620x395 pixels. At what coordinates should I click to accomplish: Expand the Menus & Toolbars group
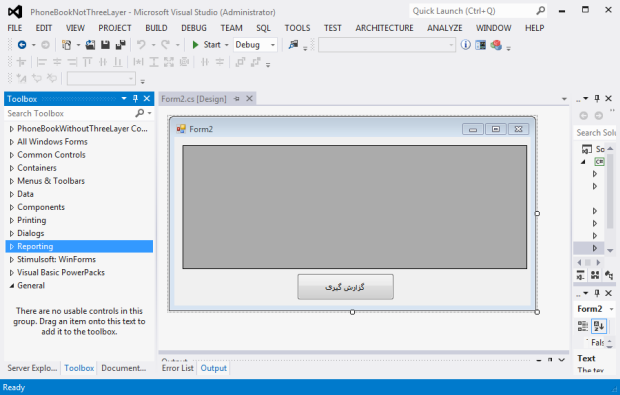tap(12, 181)
